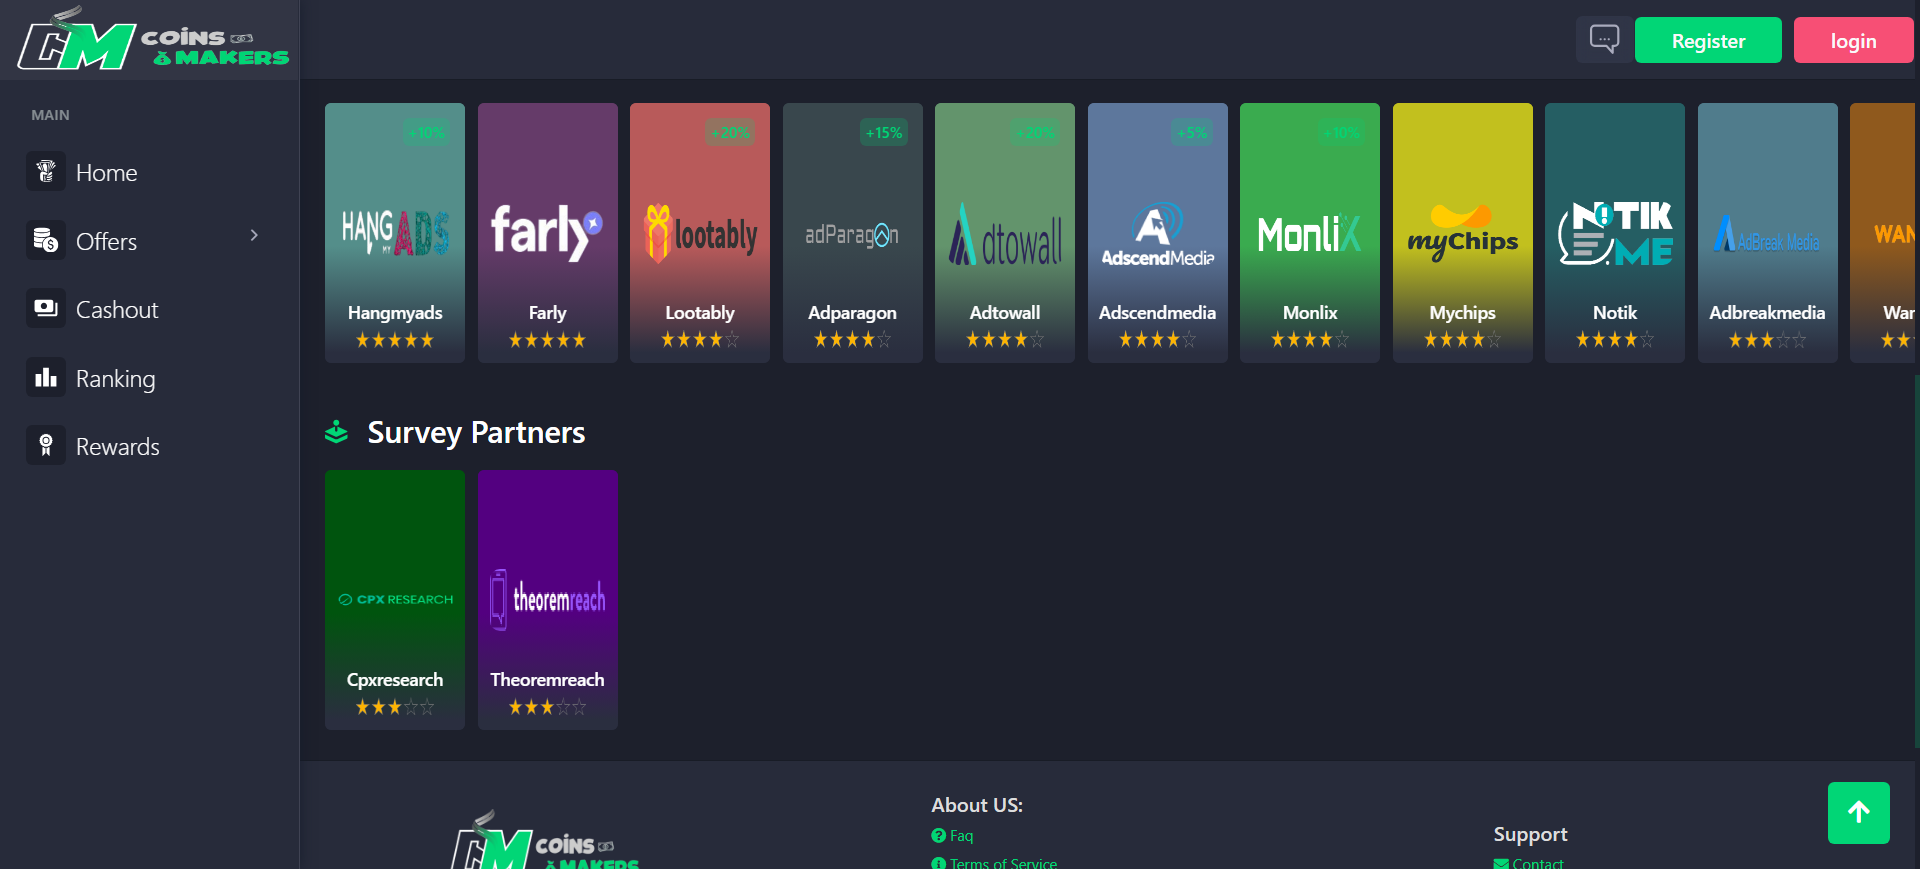
Task: Click the scroll-to-top arrow button
Action: pos(1858,812)
